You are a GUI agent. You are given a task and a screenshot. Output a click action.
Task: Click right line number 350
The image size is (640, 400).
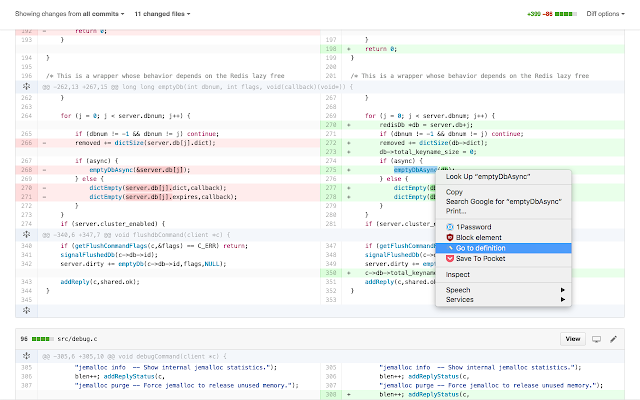331,273
